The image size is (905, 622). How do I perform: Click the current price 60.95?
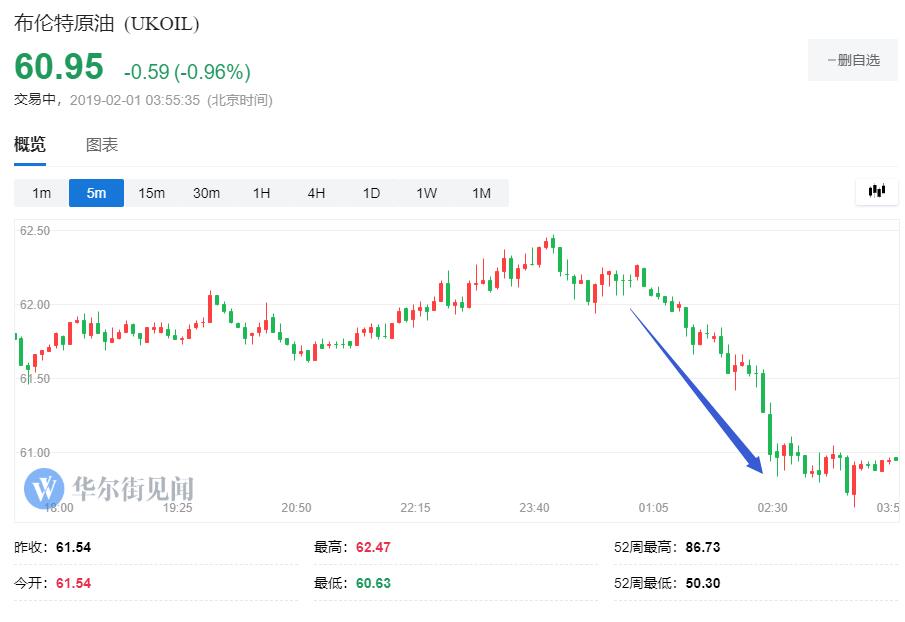59,67
